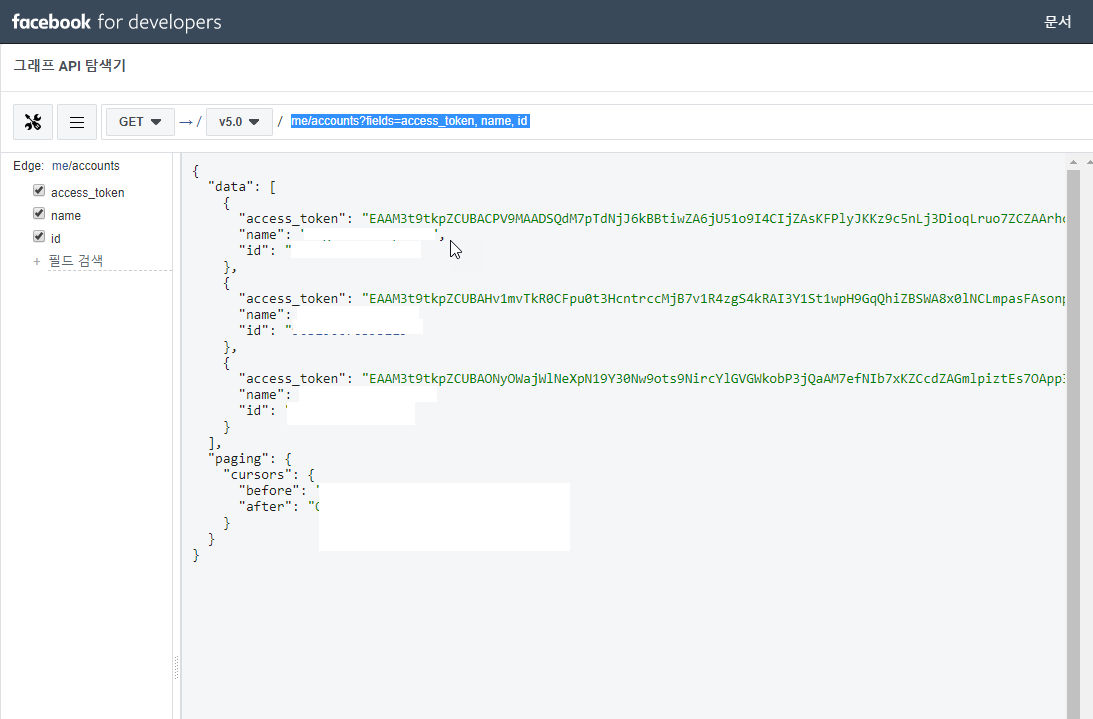Click the Edge: label in the sidebar
The width and height of the screenshot is (1093, 719).
[x=29, y=166]
